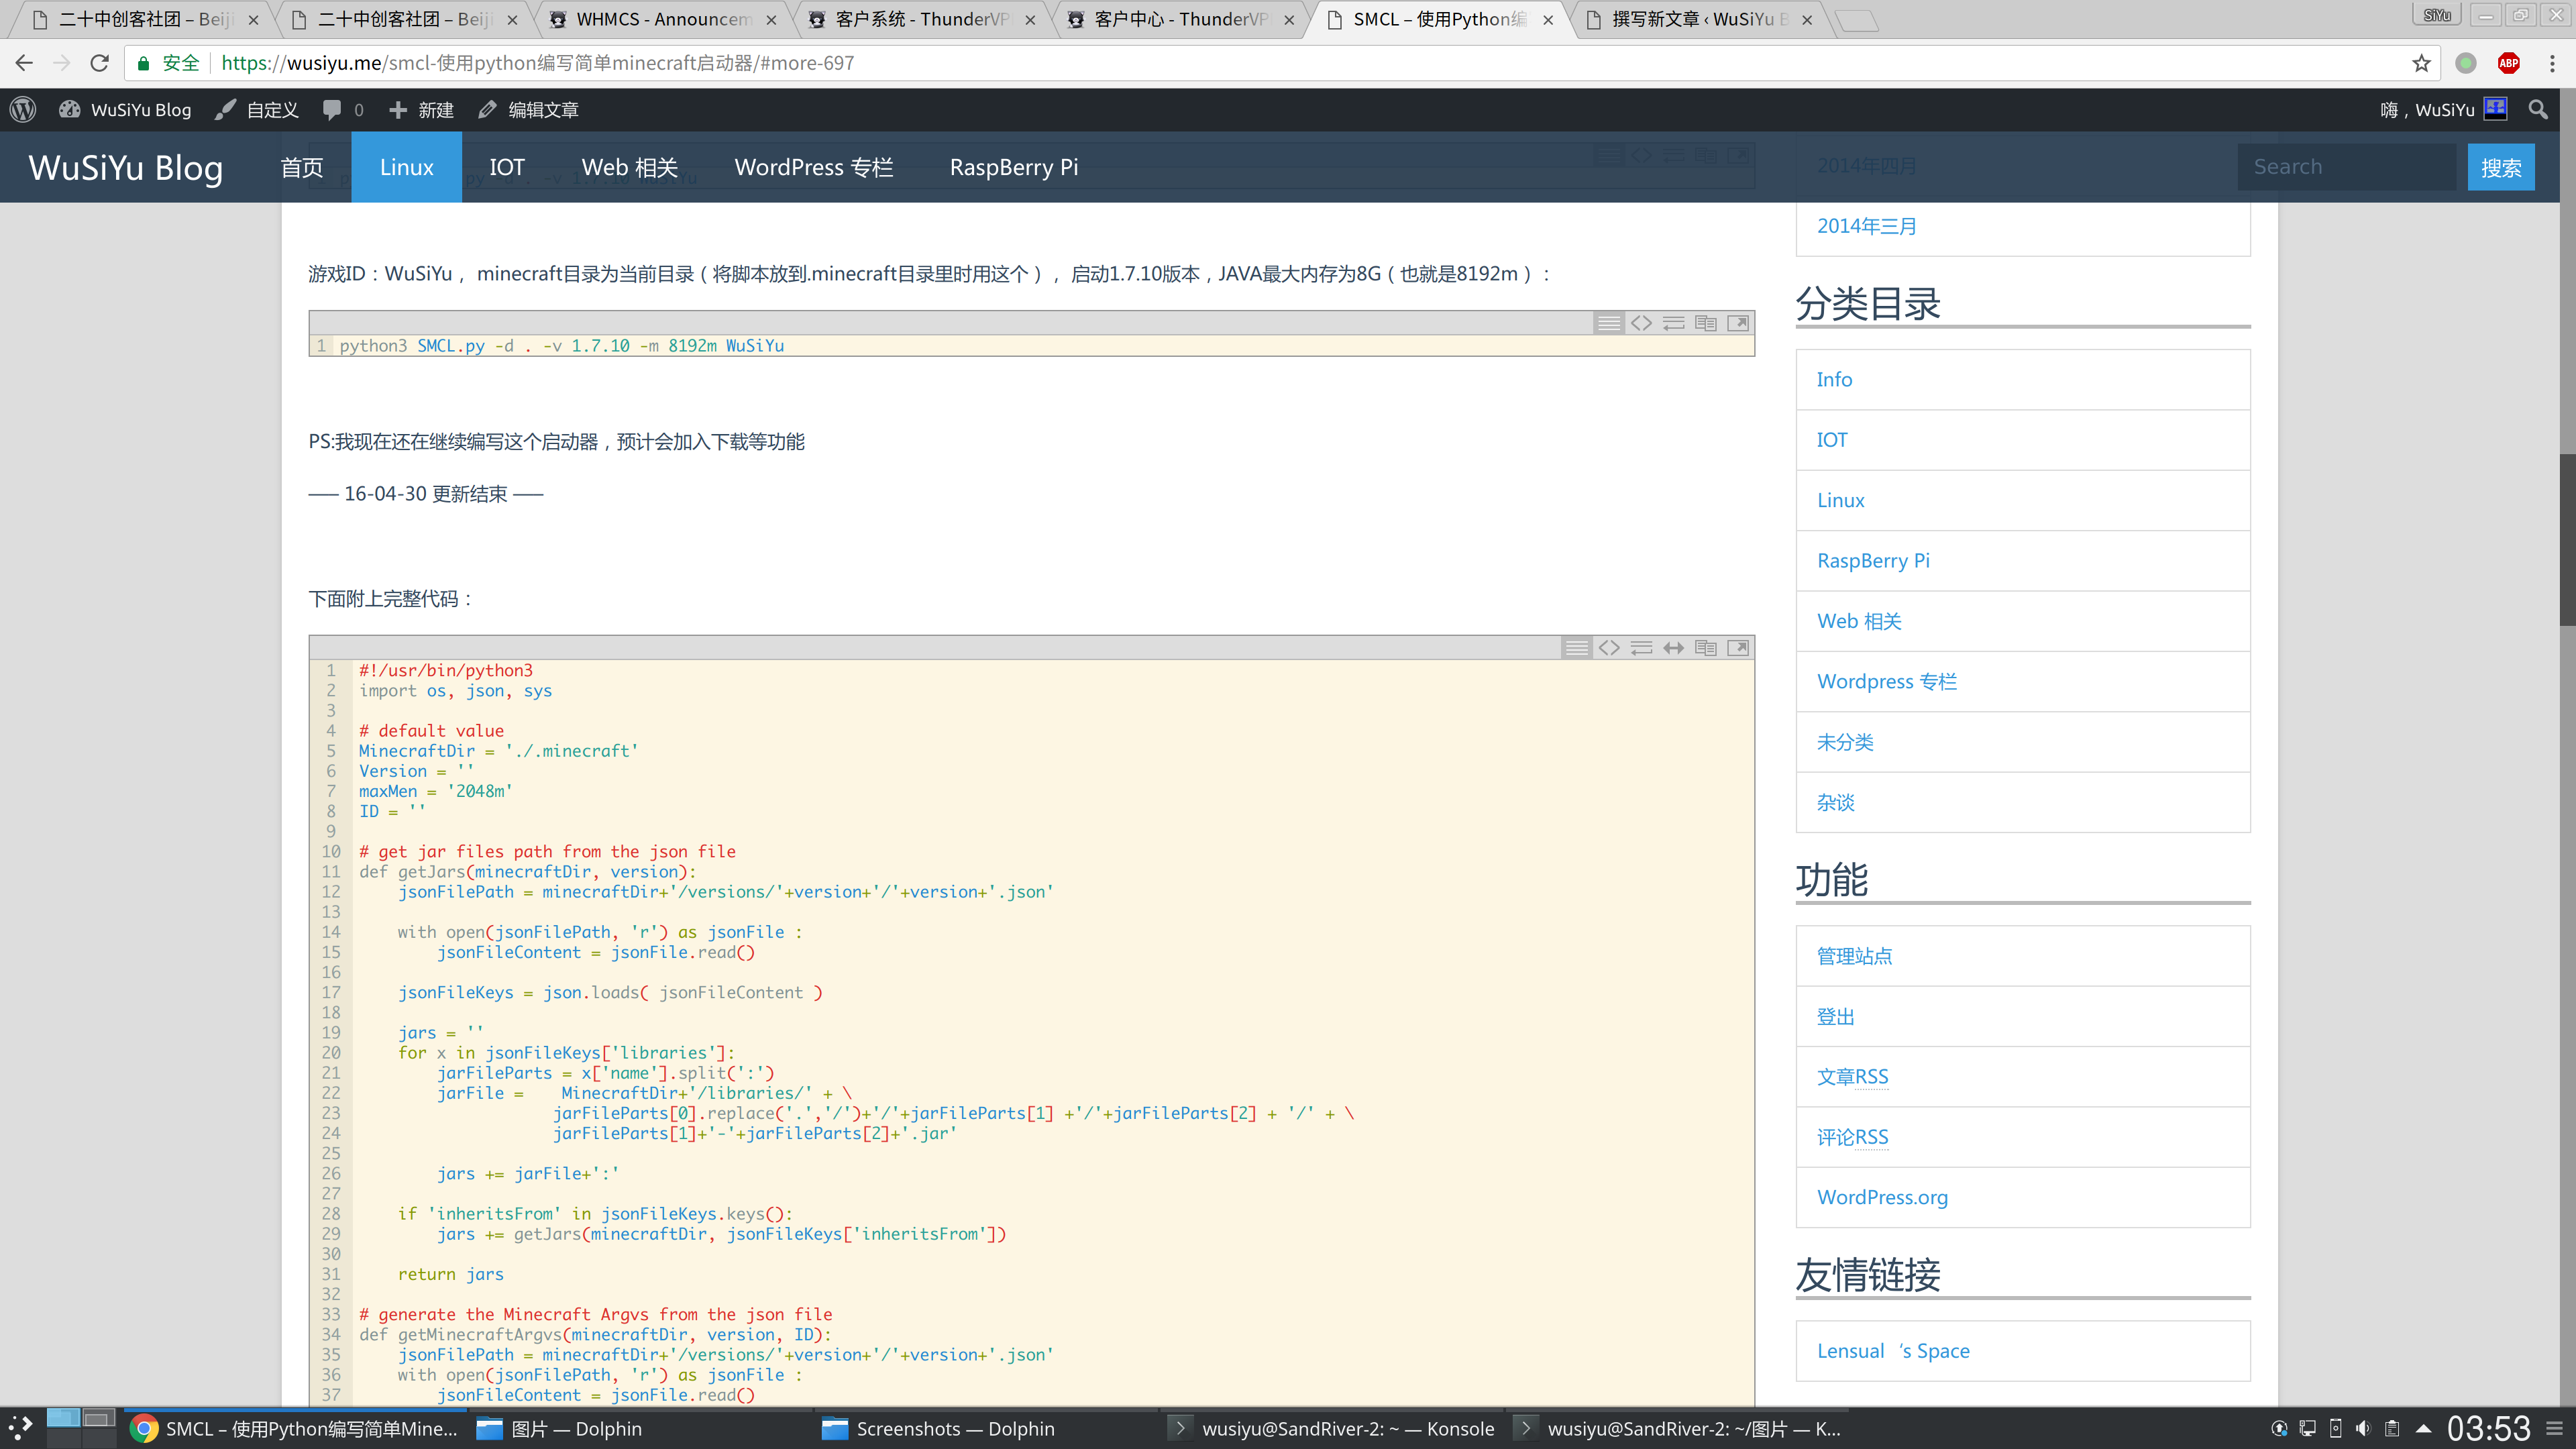Open the RaspBerry Pi category in sidebar
2576x1449 pixels.
coord(1873,561)
